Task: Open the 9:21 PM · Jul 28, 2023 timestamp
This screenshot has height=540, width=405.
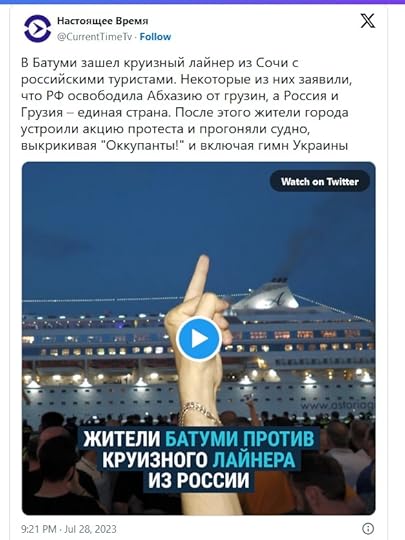Action: point(69,529)
